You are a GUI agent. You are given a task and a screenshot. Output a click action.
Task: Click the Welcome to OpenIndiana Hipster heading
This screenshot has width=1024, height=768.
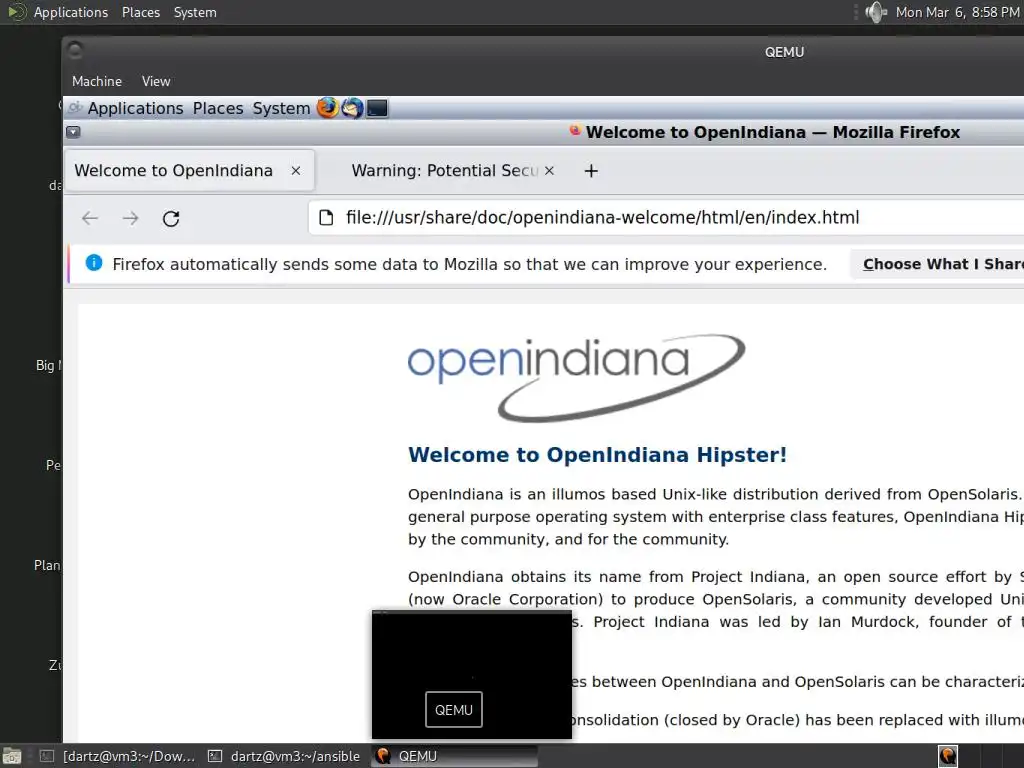click(597, 455)
